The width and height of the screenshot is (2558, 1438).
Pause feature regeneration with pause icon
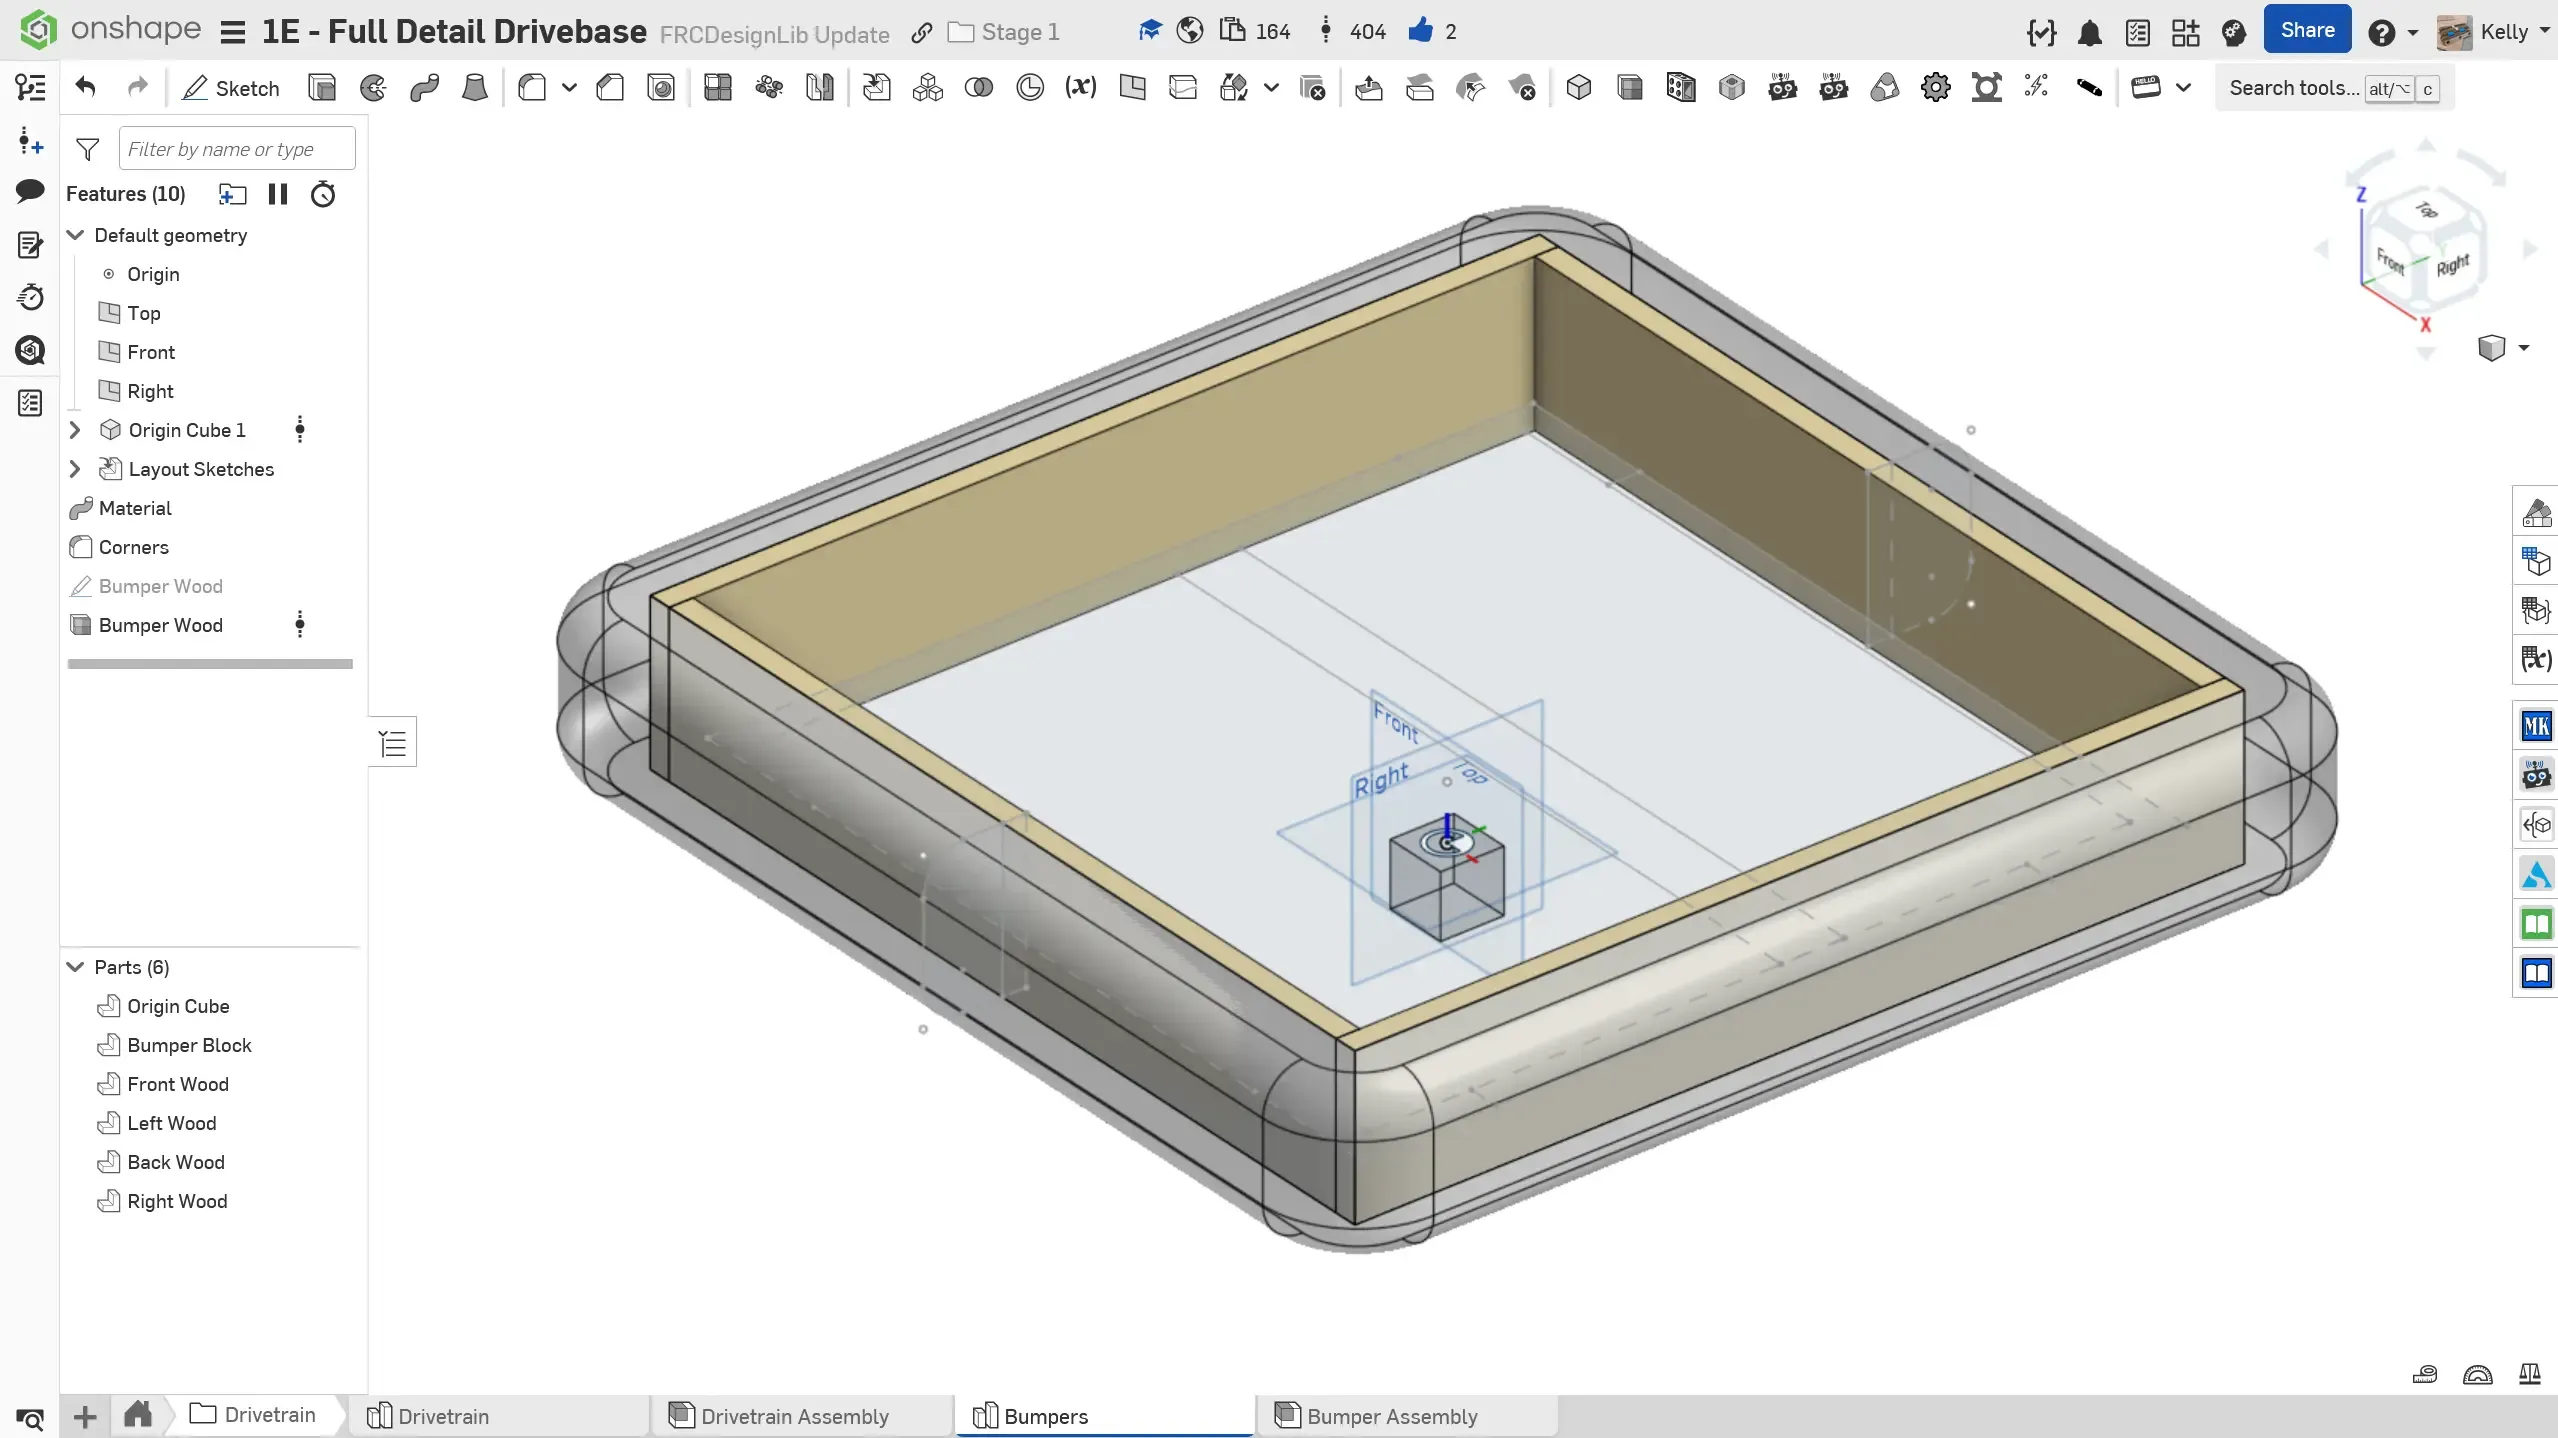coord(278,194)
